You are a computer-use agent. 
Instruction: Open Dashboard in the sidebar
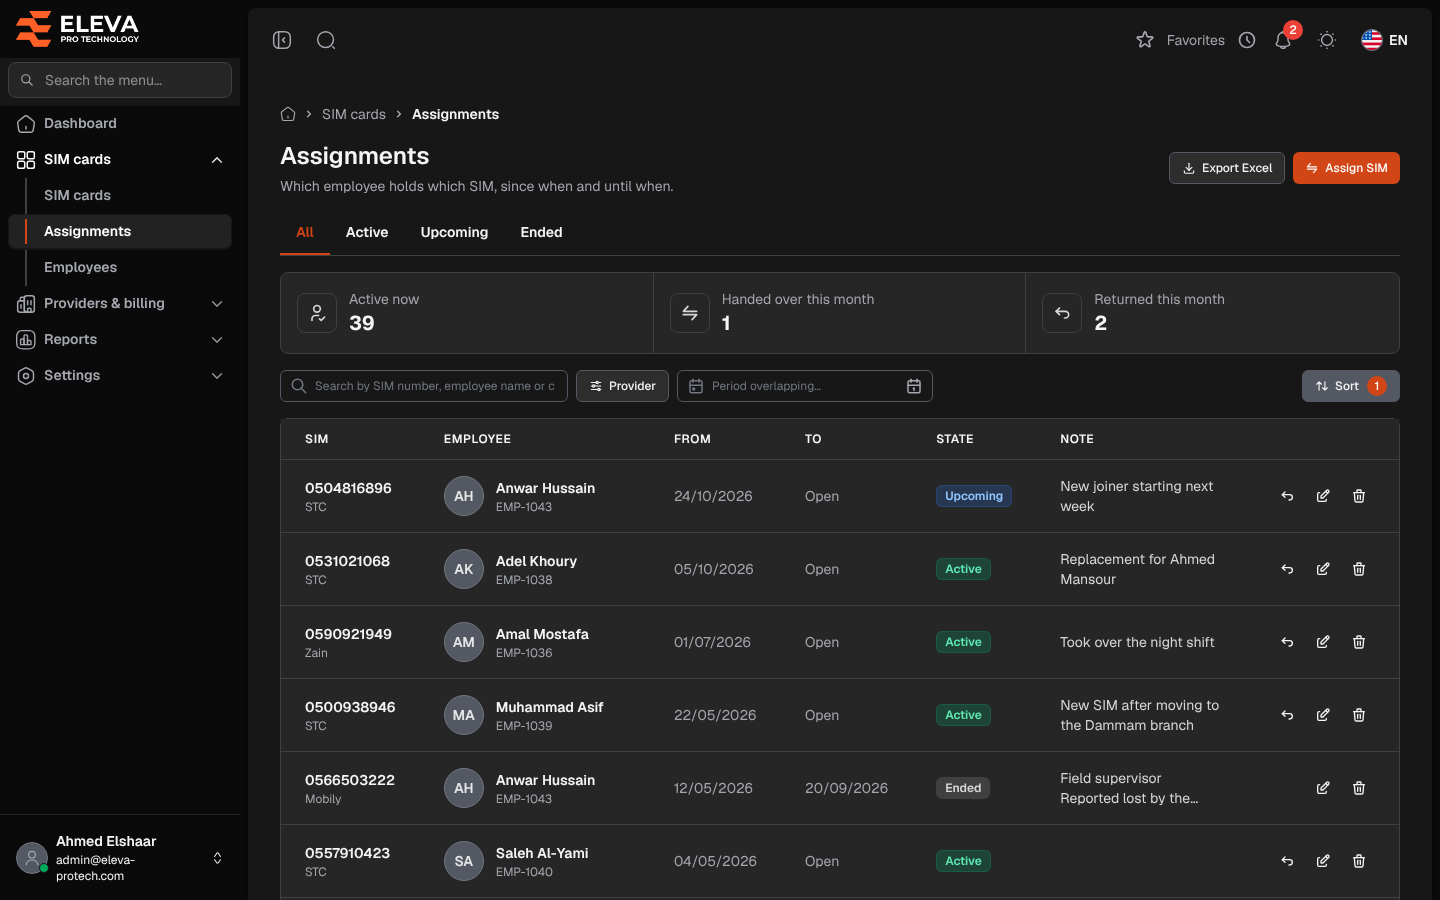[120, 123]
